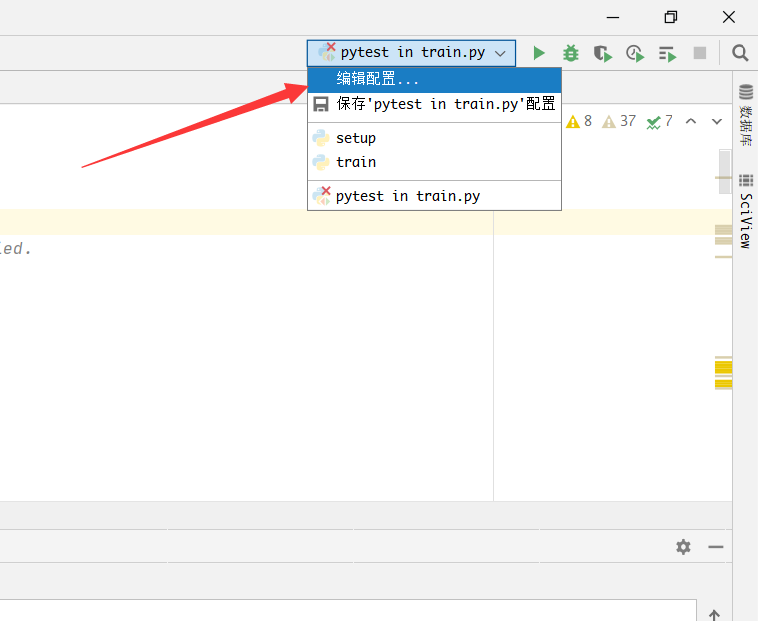Open the SciView side panel

coord(746,211)
